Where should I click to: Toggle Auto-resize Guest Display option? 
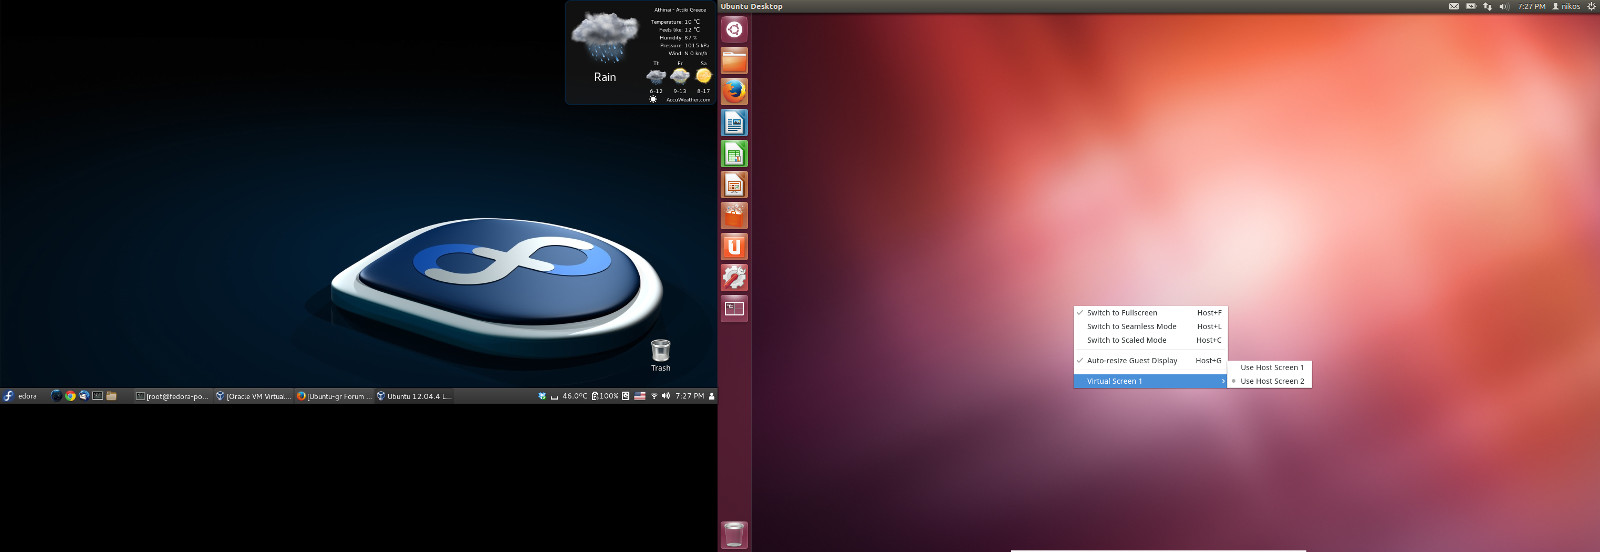point(1132,361)
